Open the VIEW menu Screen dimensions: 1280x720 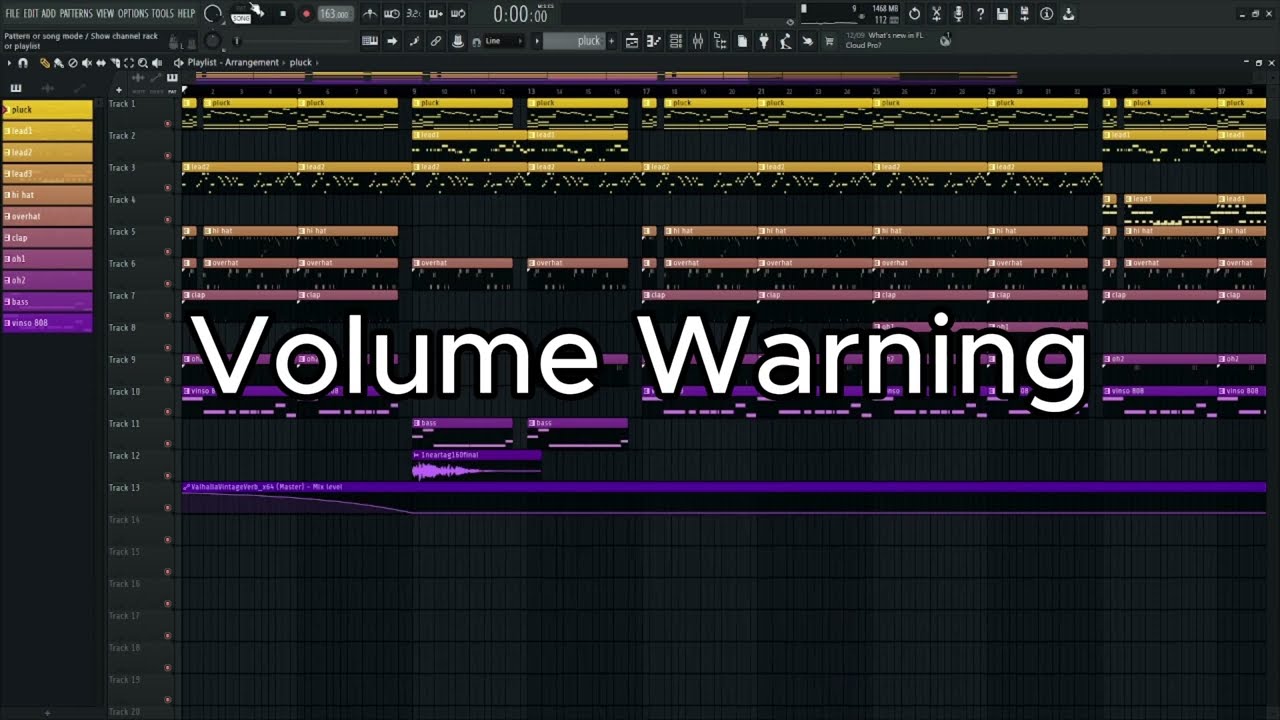click(105, 14)
